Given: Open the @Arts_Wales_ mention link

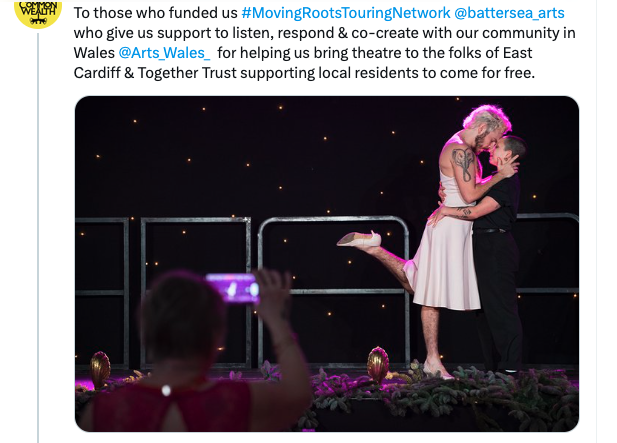Looking at the screenshot, I should point(164,53).
